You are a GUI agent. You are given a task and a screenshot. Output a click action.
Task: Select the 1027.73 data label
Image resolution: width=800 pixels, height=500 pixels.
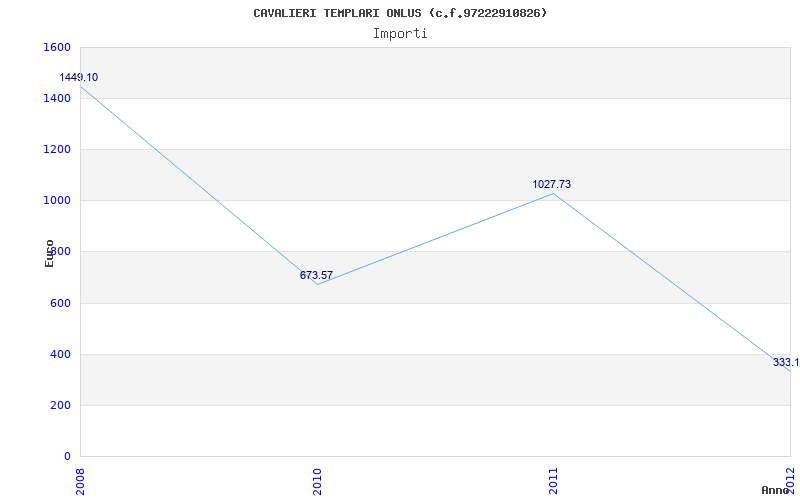click(552, 184)
